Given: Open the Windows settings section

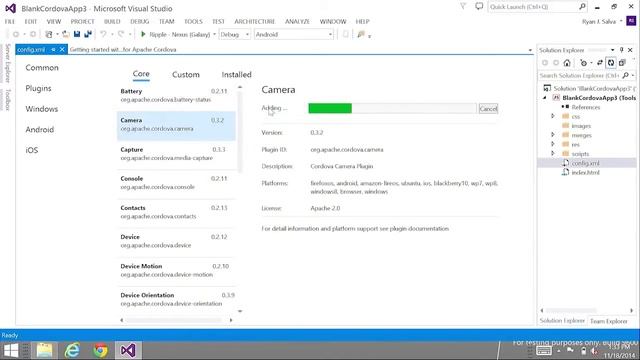Looking at the screenshot, I should 42,109.
